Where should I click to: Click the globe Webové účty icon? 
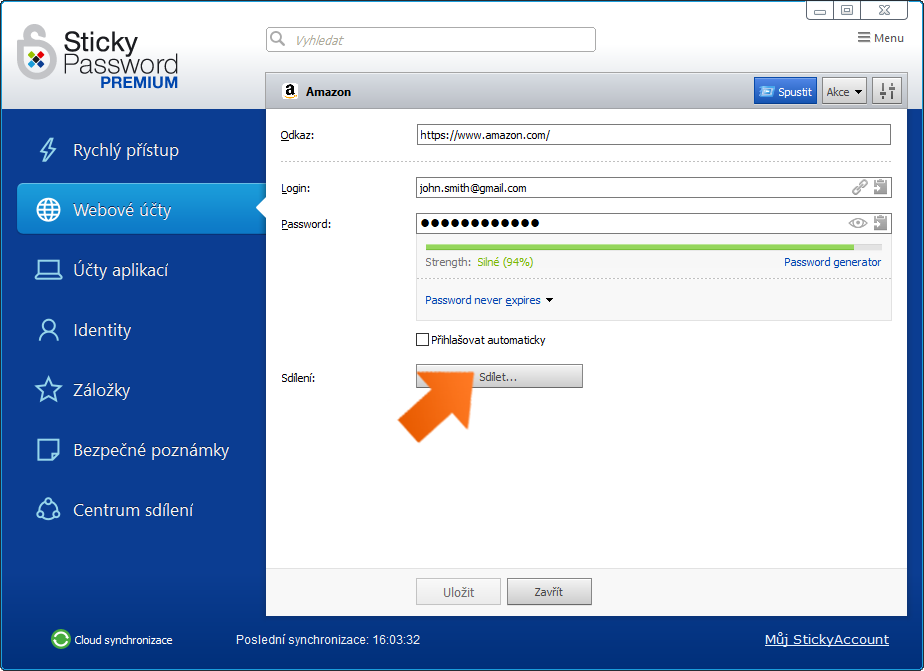coord(48,210)
